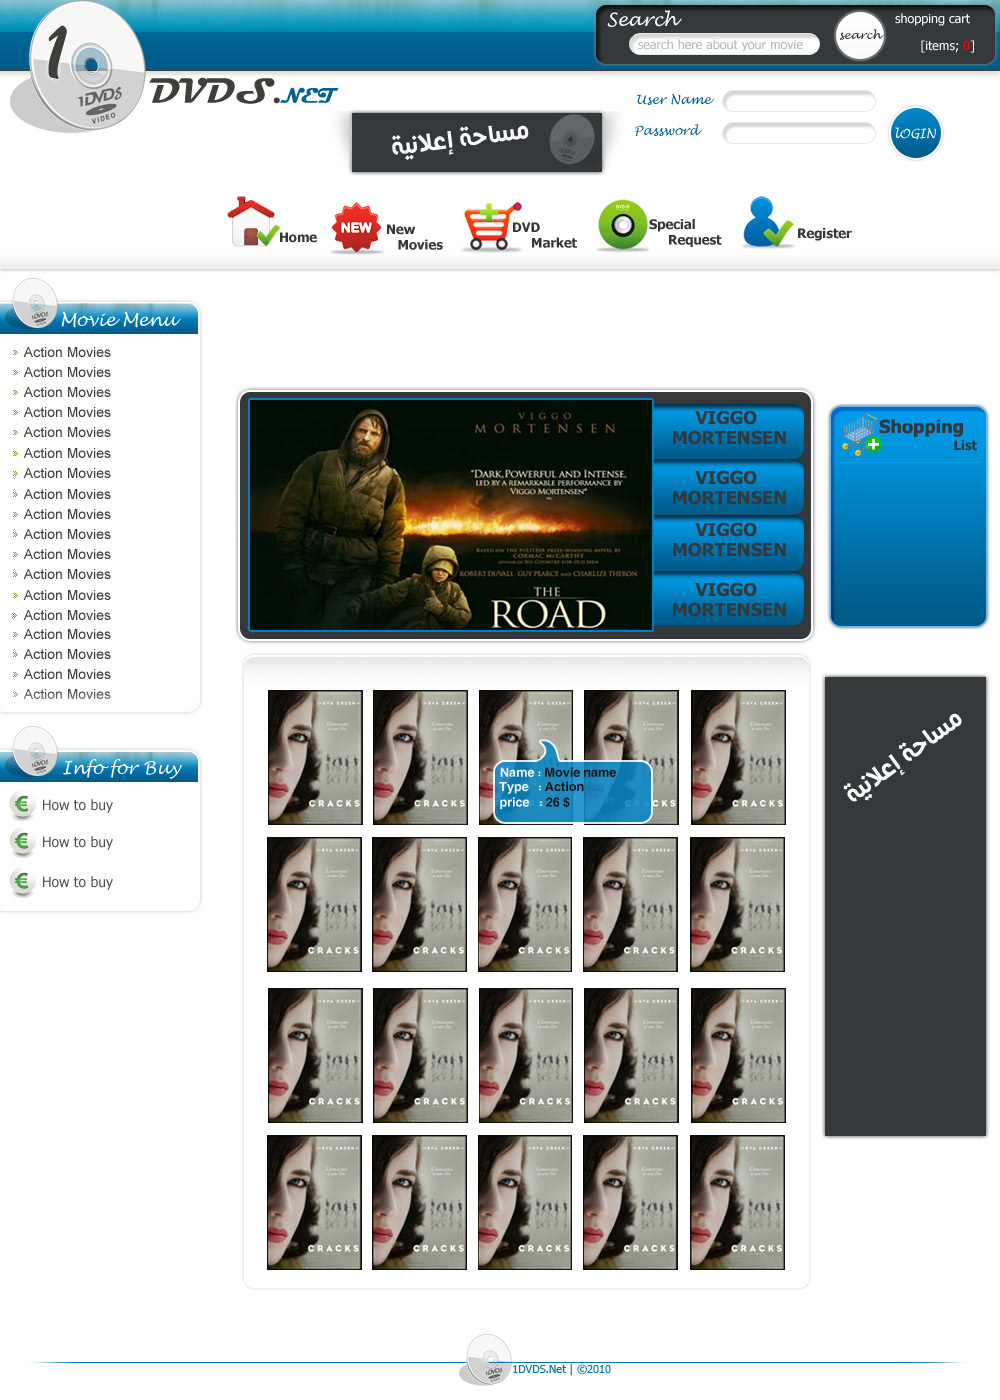Open Special Request green disc icon
This screenshot has height=1400, width=1000.
click(622, 225)
